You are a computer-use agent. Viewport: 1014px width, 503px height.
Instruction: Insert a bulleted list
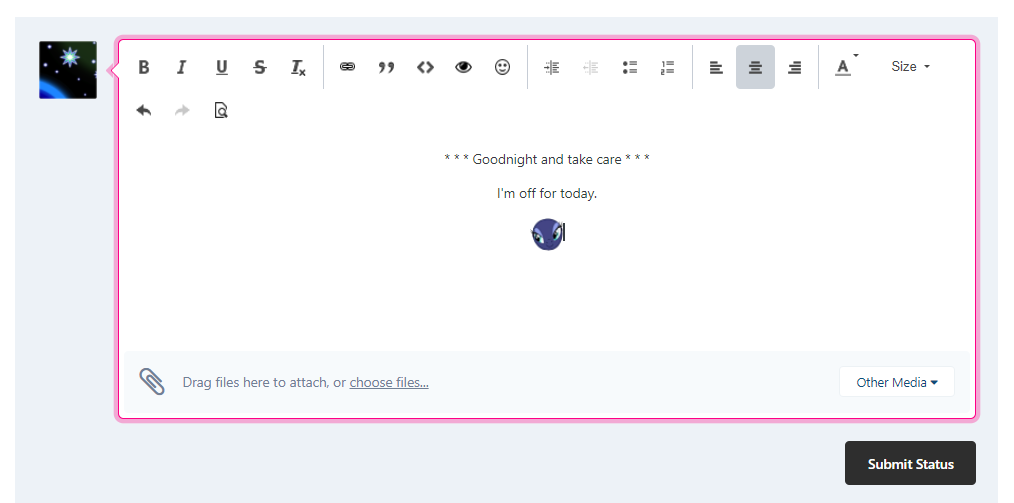(630, 67)
